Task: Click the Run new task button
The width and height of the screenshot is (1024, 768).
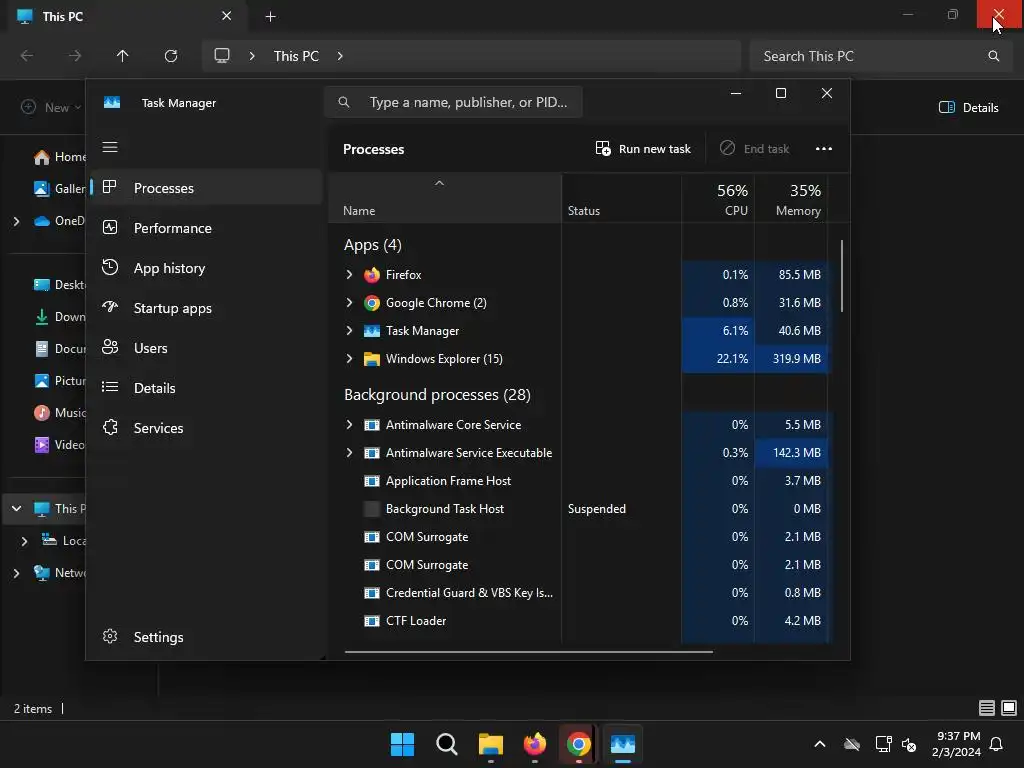Action: (x=643, y=149)
